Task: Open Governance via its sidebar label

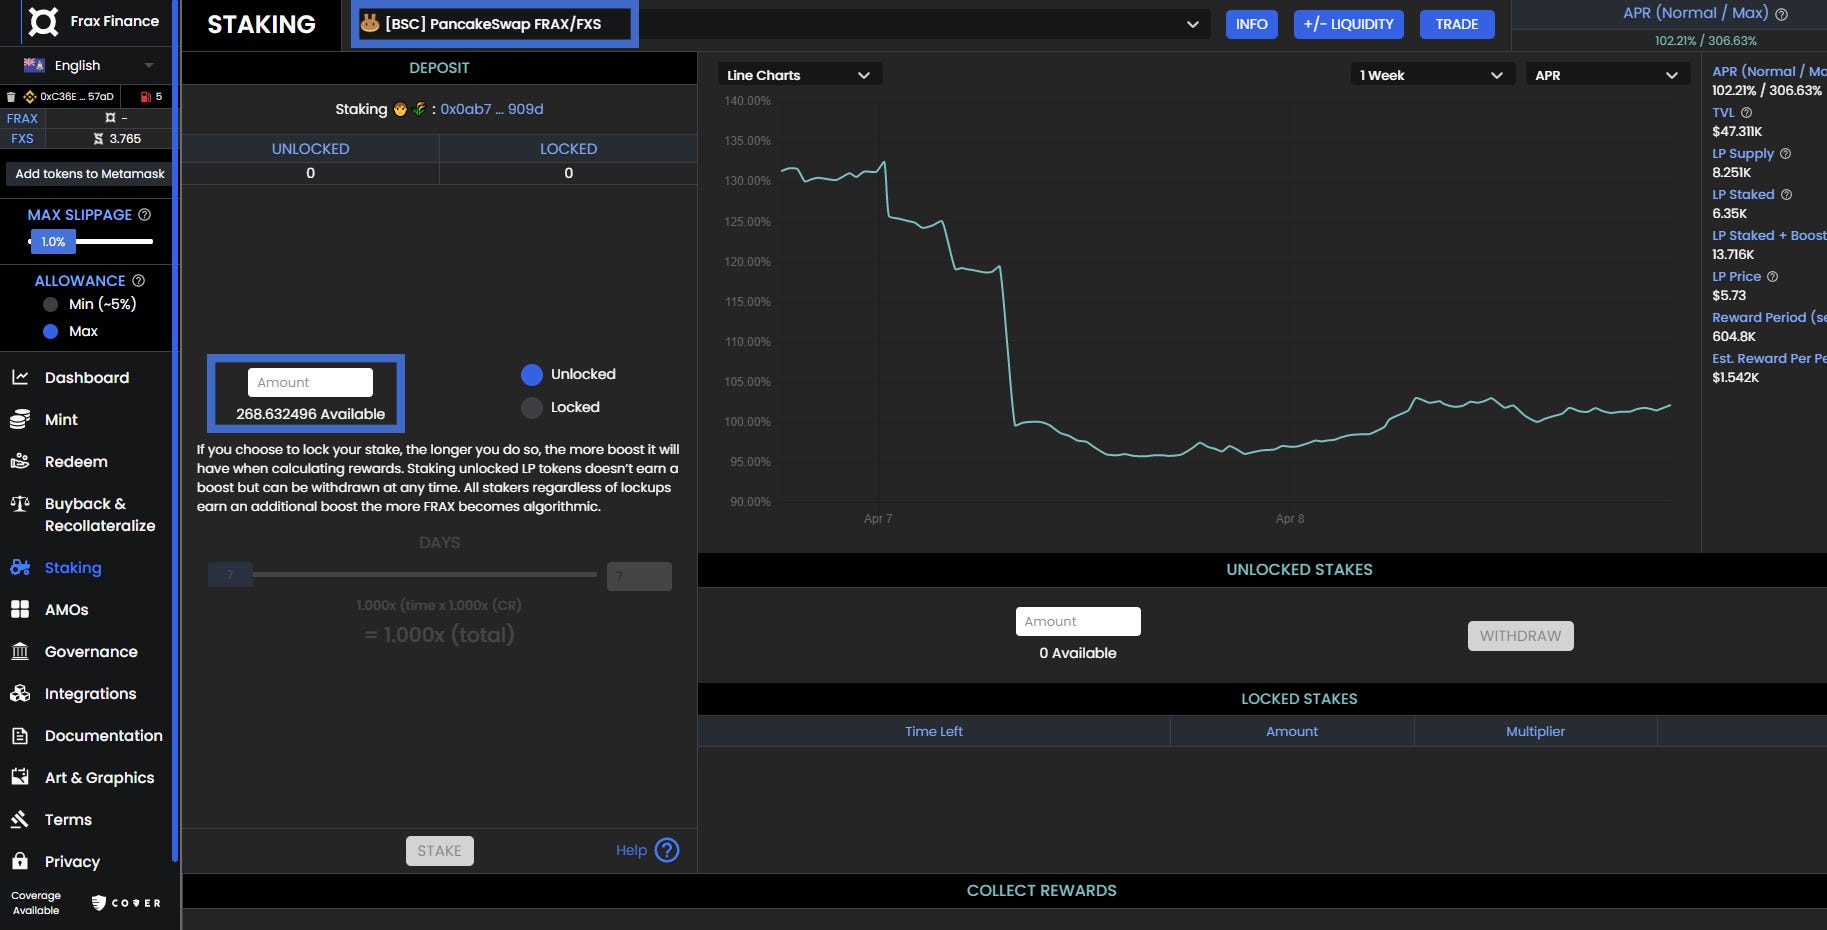Action: (91, 651)
